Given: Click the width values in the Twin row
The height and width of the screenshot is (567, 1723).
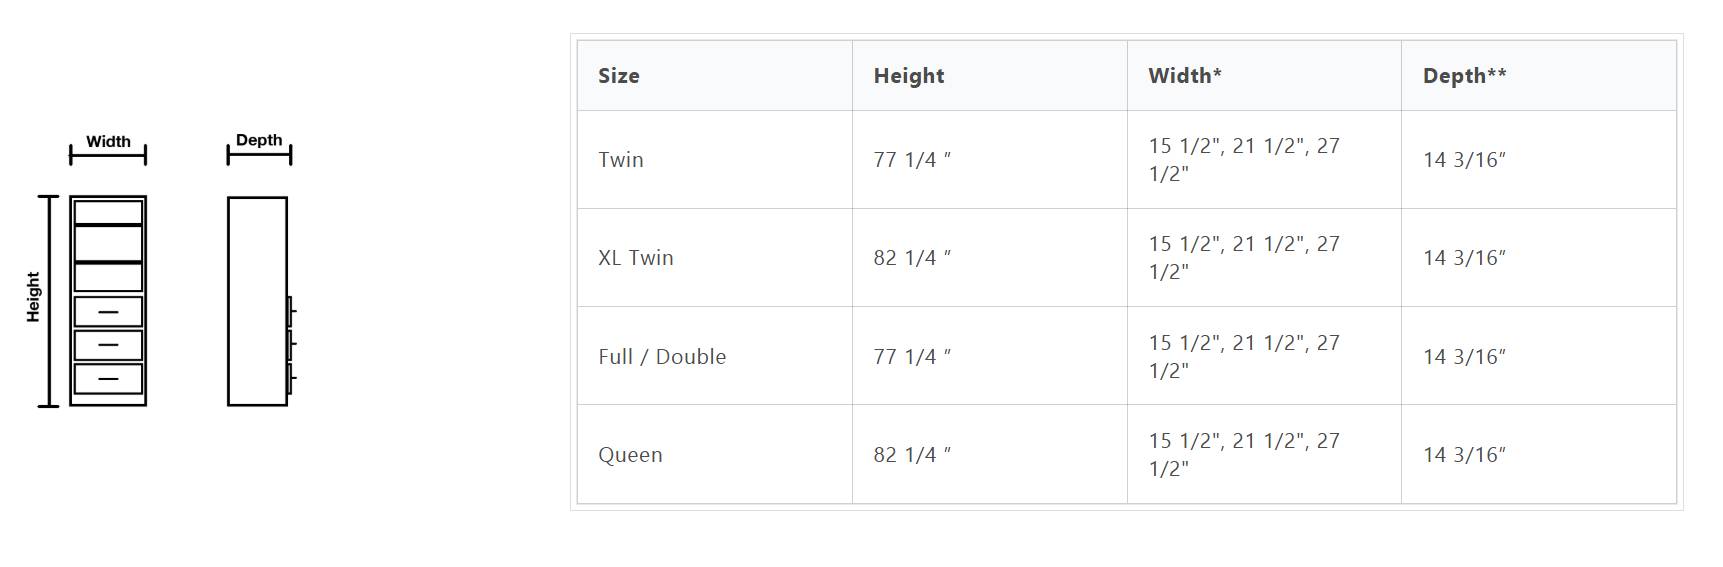Looking at the screenshot, I should [x=1243, y=160].
